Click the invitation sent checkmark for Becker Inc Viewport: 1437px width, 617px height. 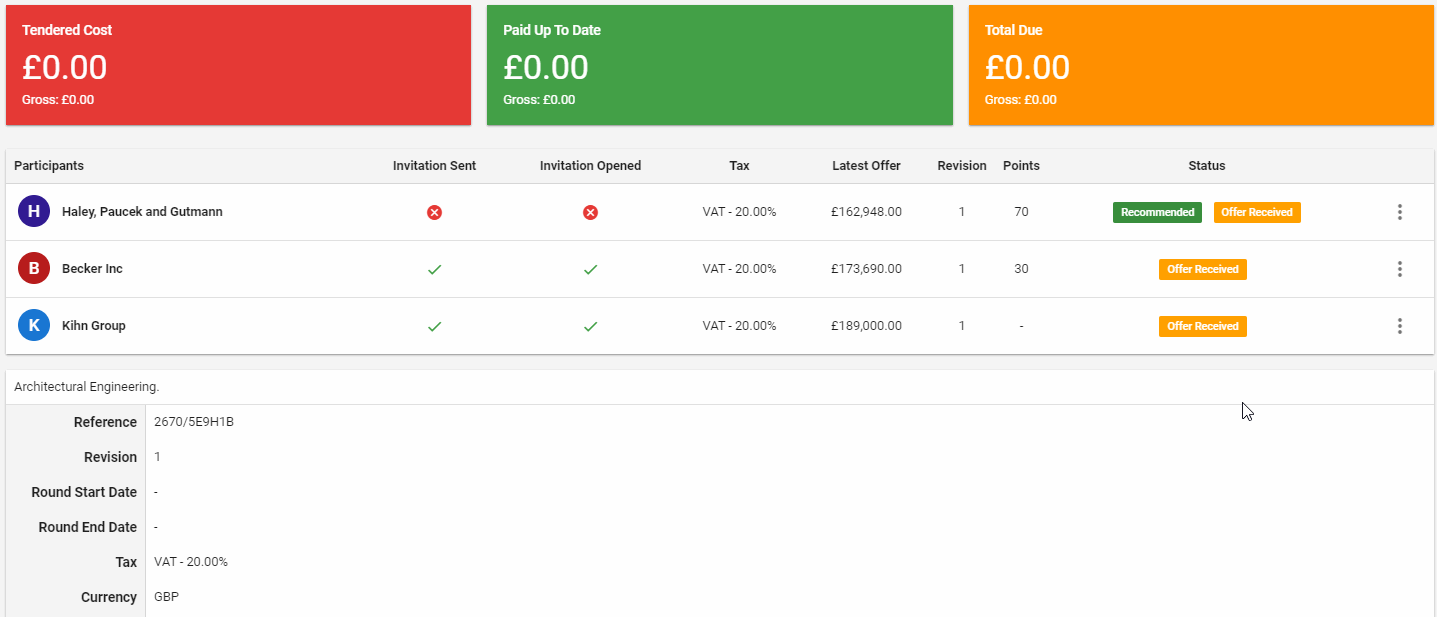(x=434, y=269)
